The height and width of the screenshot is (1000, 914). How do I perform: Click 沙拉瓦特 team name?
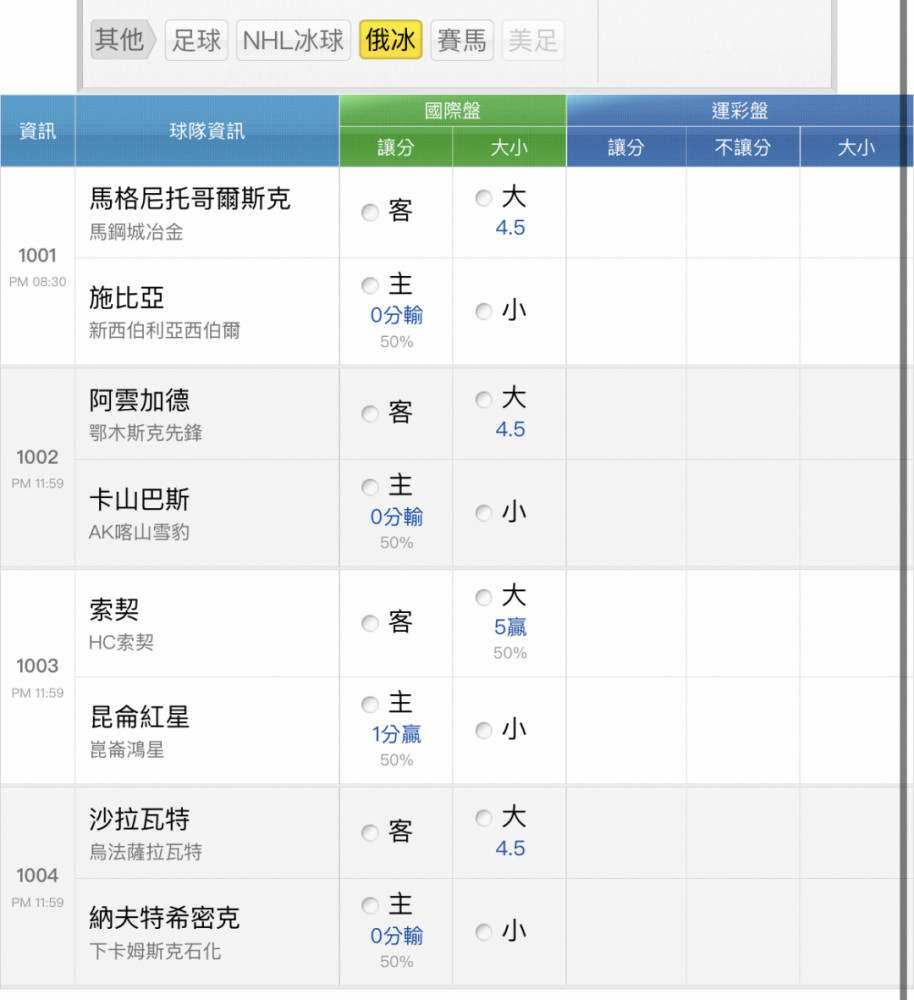tap(139, 819)
